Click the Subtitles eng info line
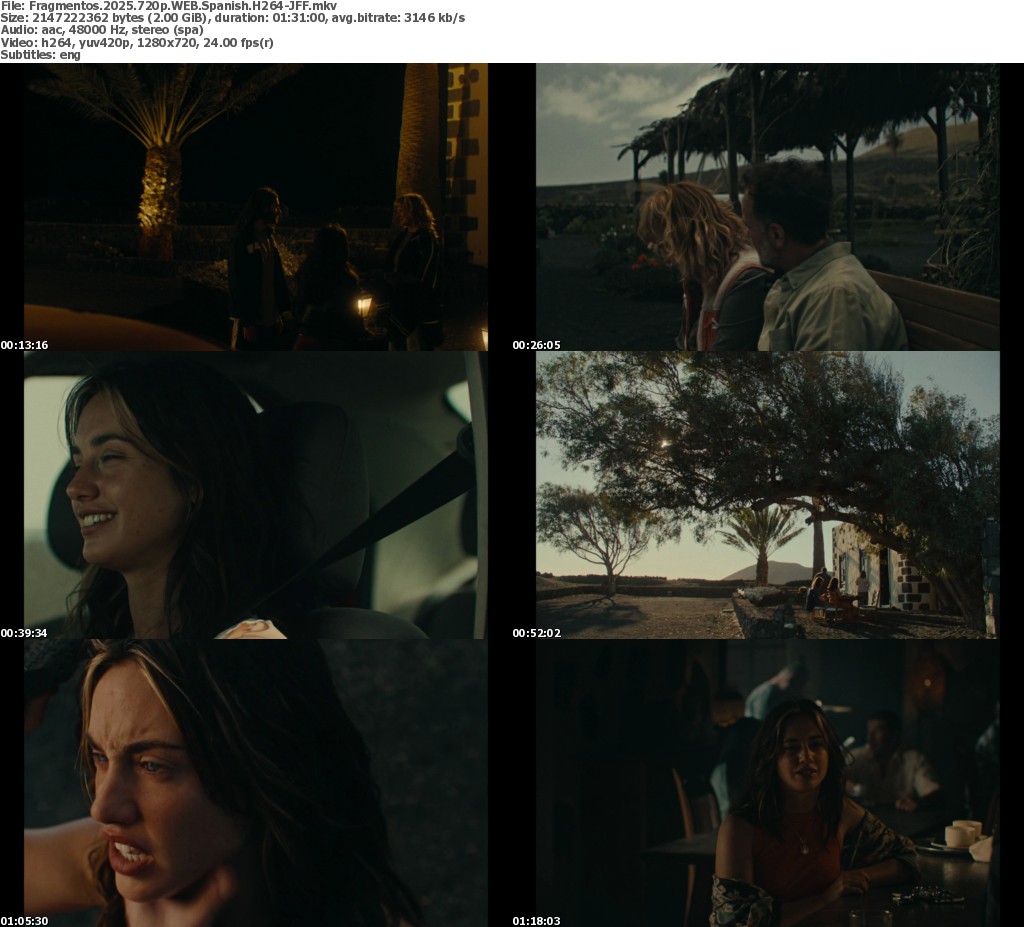1024x927 pixels. [40, 55]
